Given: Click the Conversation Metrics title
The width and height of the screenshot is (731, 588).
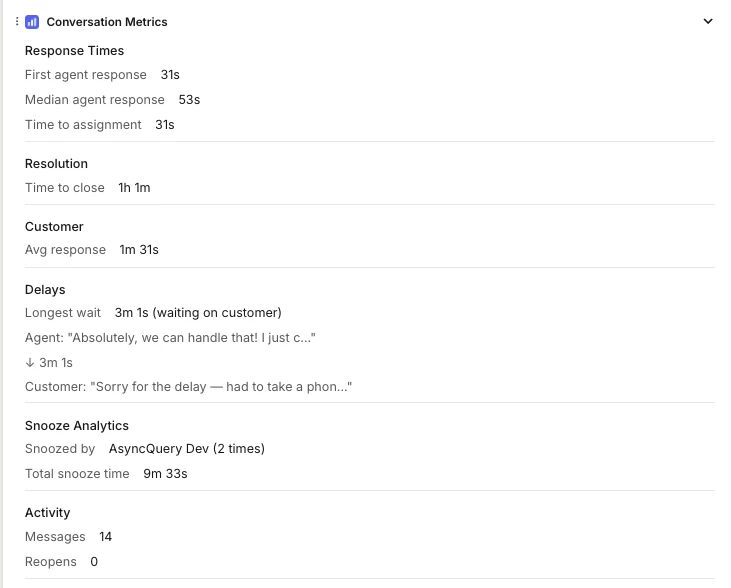Looking at the screenshot, I should tap(107, 21).
